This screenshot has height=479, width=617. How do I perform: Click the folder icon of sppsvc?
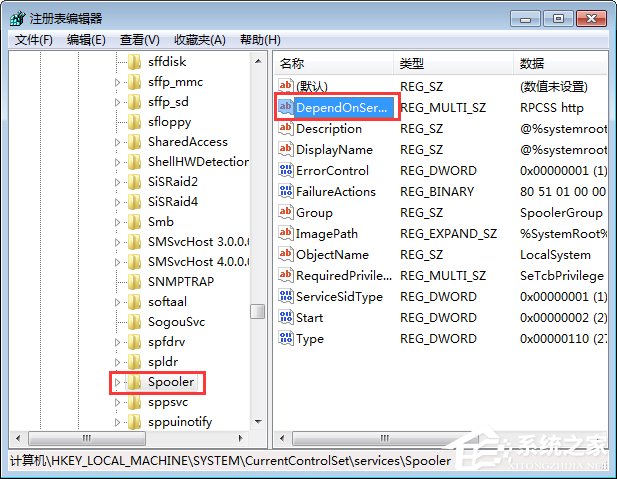(134, 402)
